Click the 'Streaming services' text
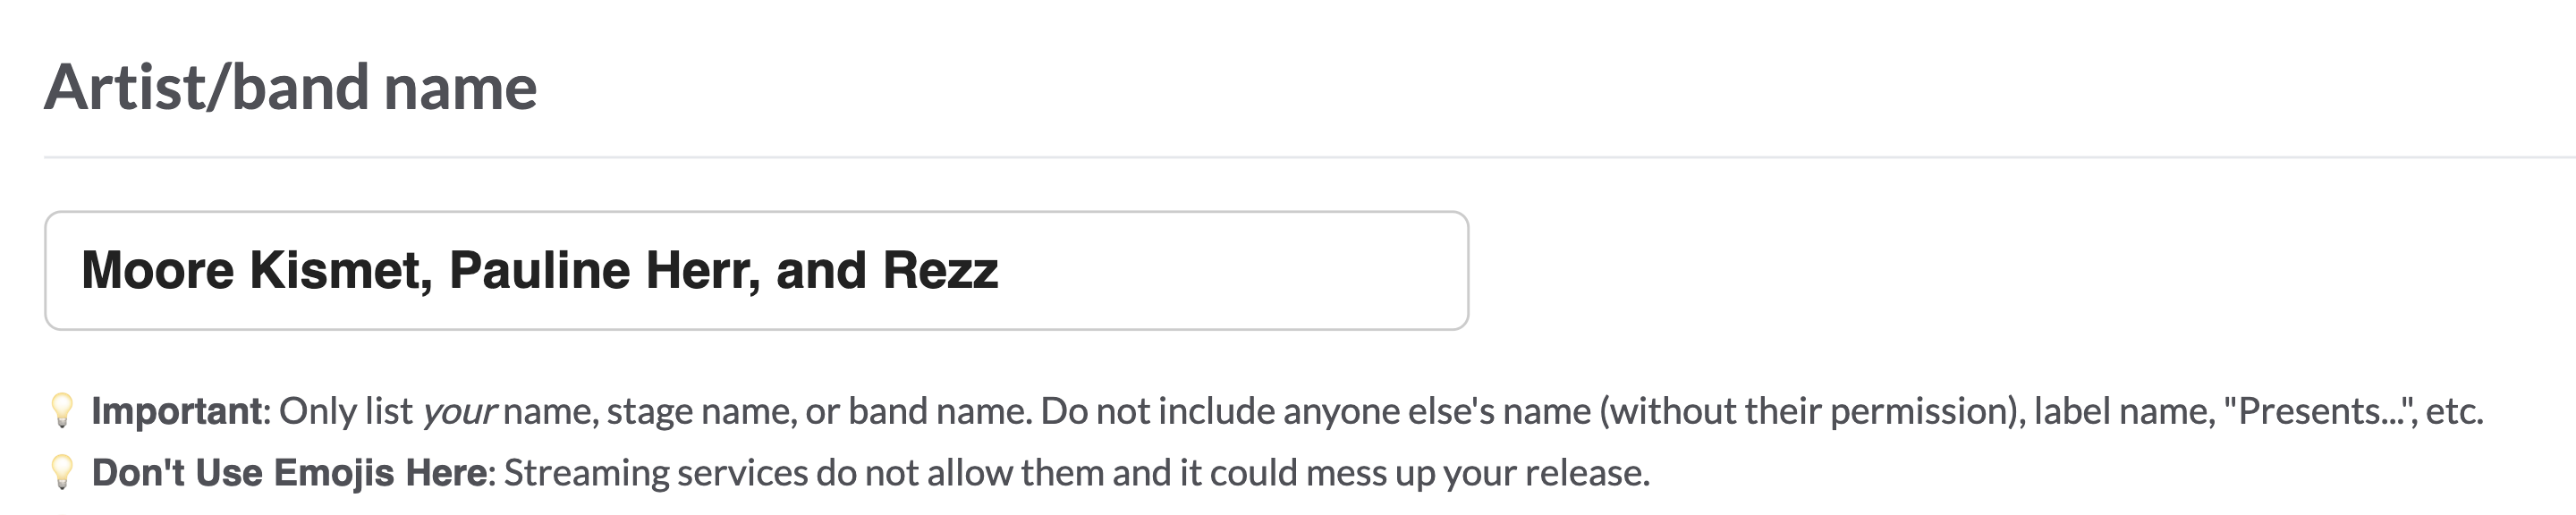Image resolution: width=2576 pixels, height=515 pixels. tap(655, 473)
